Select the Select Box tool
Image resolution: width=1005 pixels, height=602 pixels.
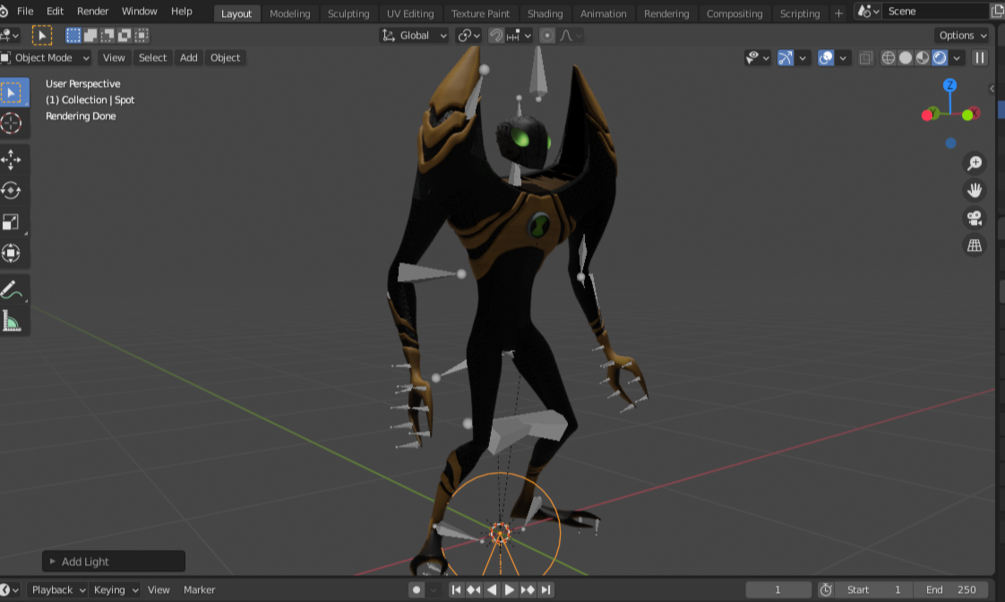click(12, 92)
